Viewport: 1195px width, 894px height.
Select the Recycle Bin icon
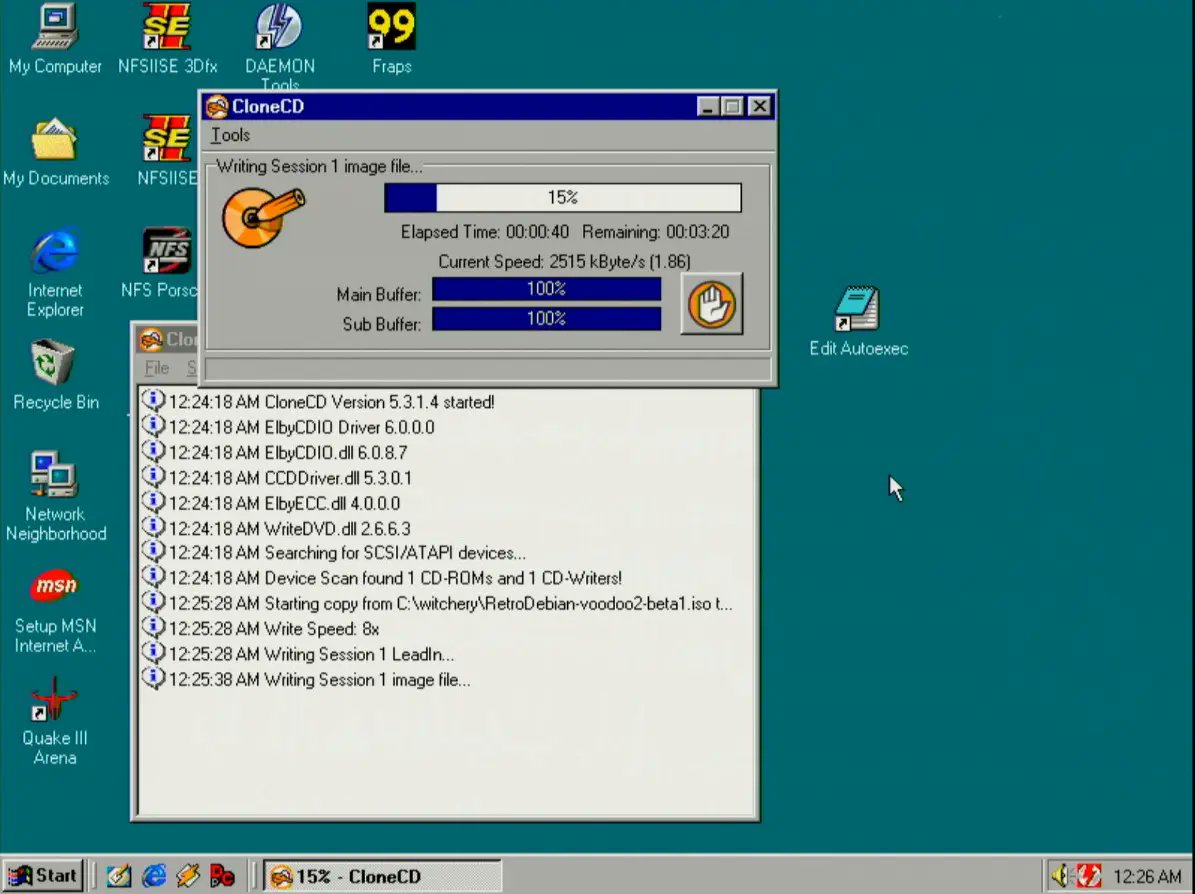point(55,375)
